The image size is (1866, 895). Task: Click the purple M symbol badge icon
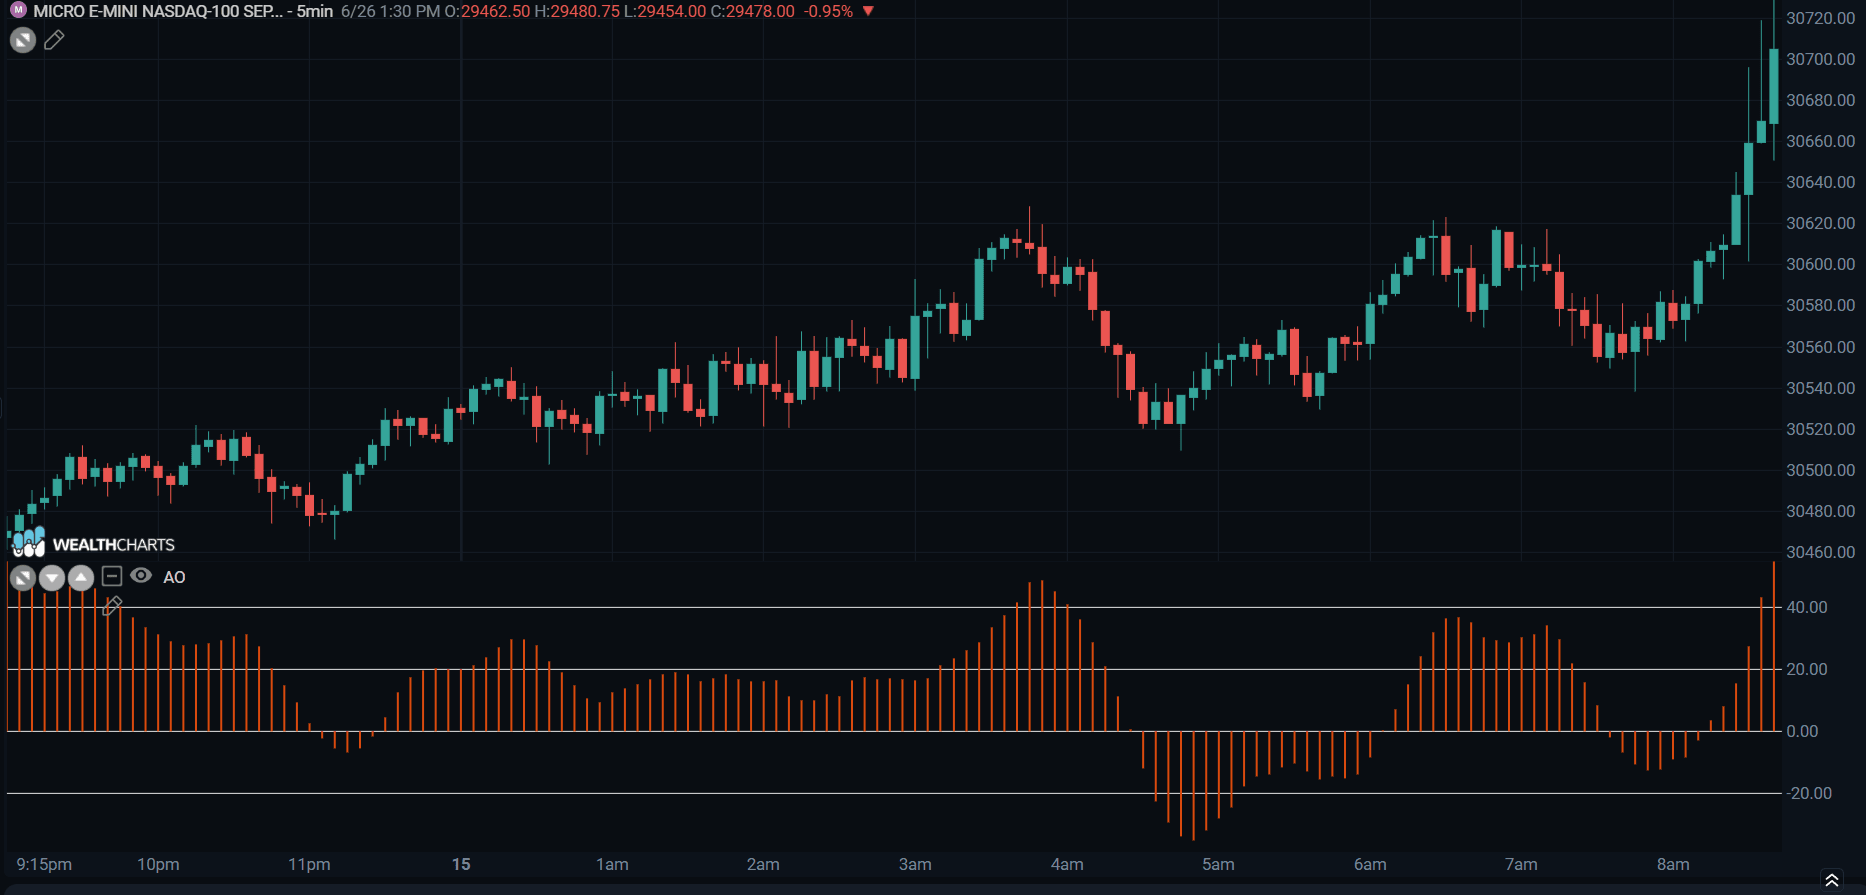click(x=18, y=10)
